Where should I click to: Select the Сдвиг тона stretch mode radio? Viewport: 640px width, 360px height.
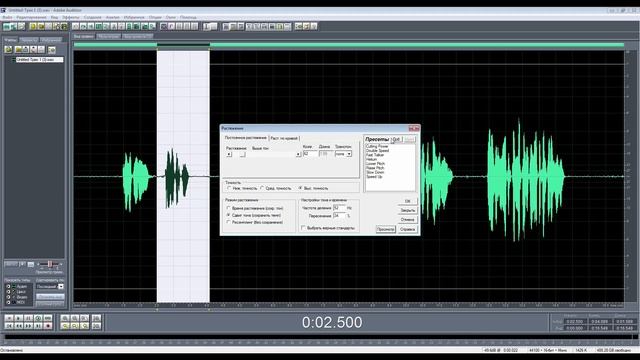point(229,215)
